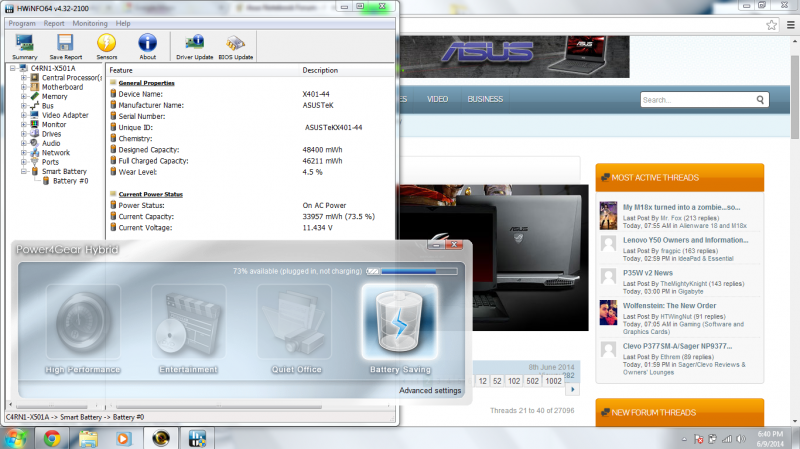Expand the Motherboard tree node
Viewport: 800px width, 449px height.
pyautogui.click(x=23, y=87)
